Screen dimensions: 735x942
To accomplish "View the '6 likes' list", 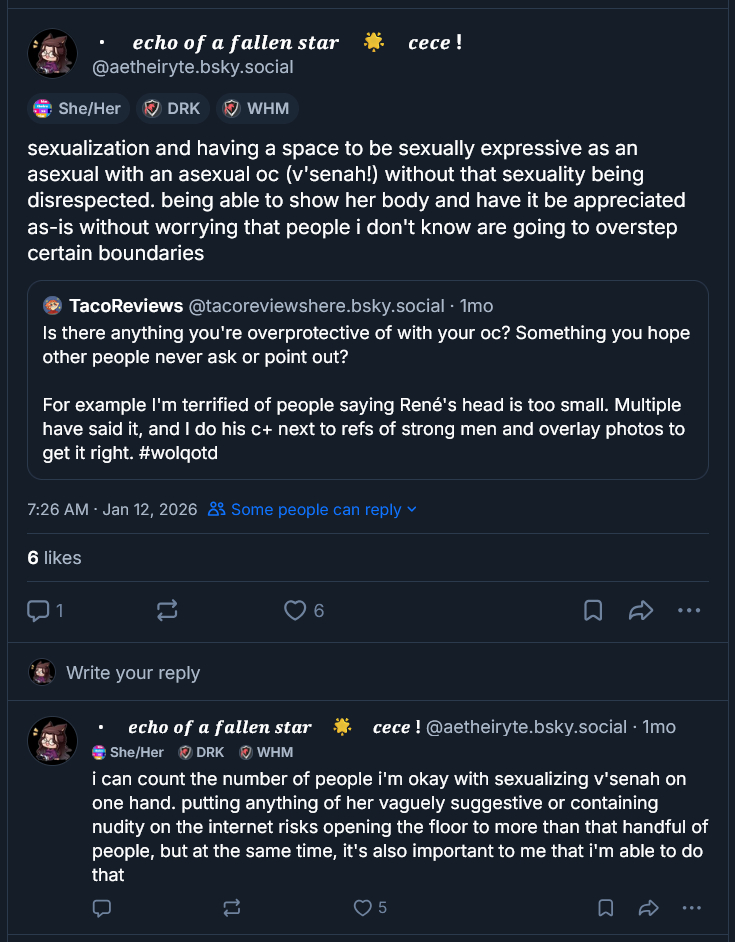I will pos(54,558).
